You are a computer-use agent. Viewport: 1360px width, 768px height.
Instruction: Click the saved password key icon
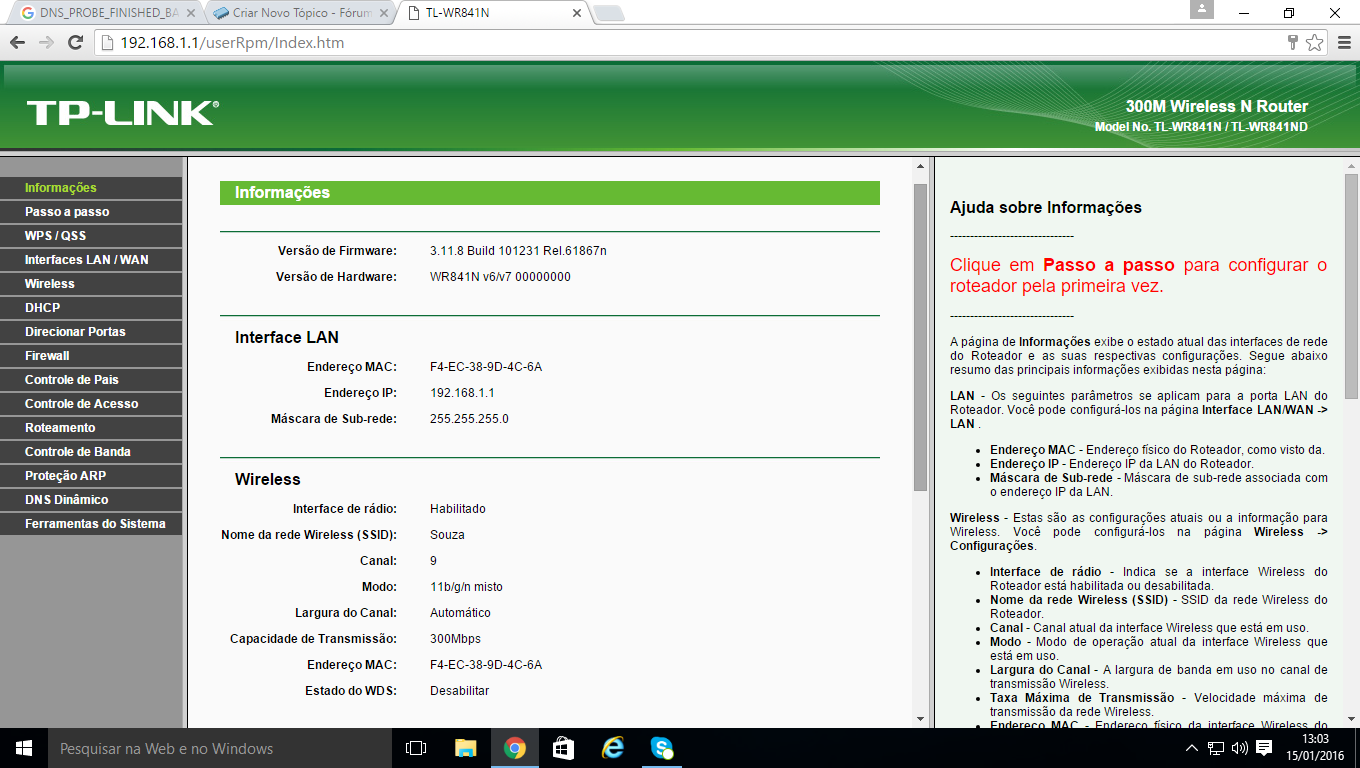coord(1293,43)
